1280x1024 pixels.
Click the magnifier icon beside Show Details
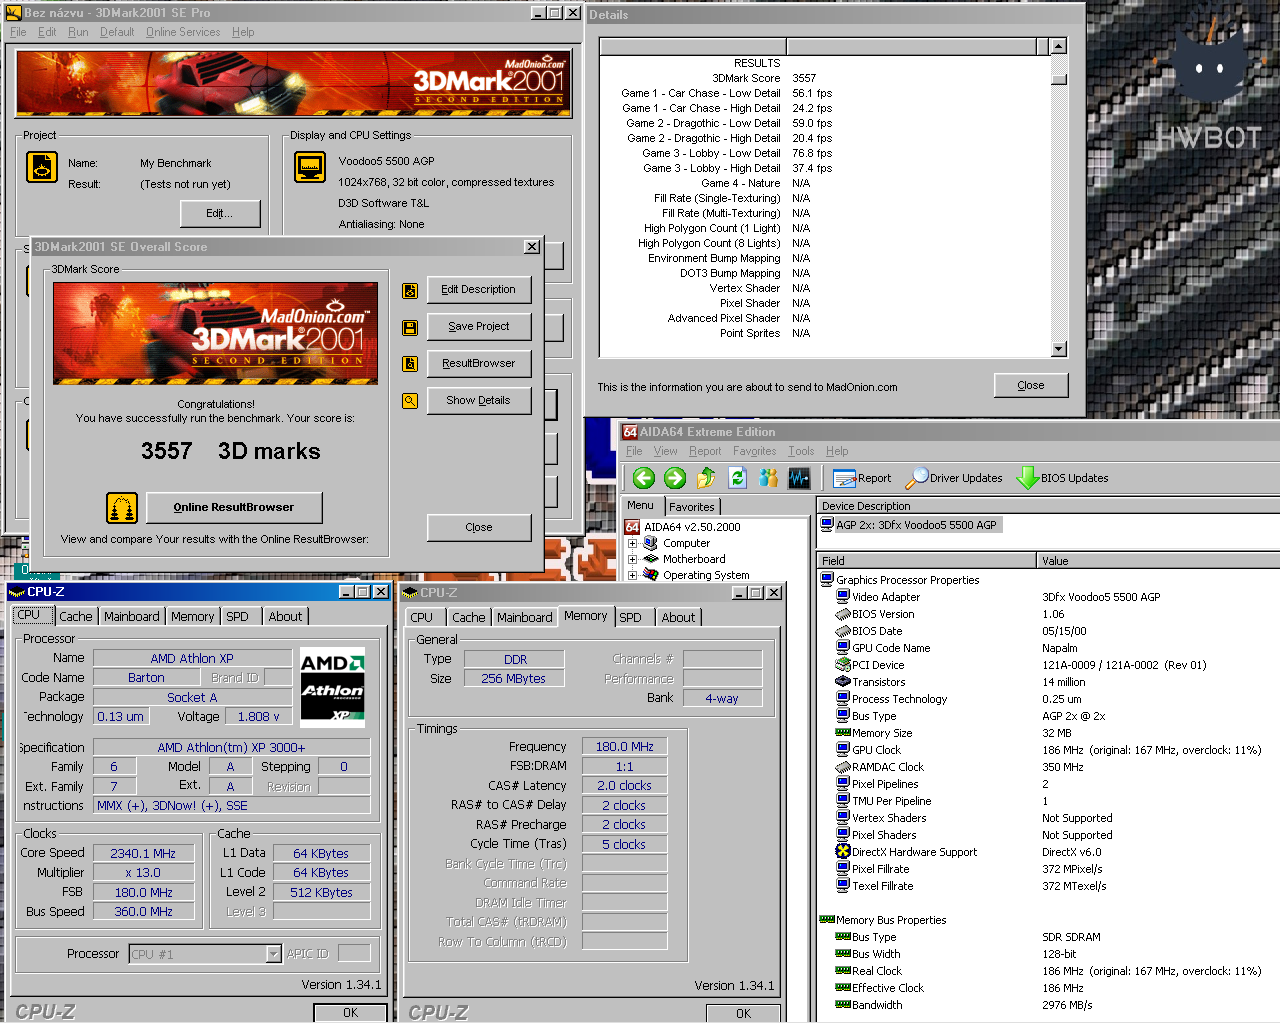point(410,401)
